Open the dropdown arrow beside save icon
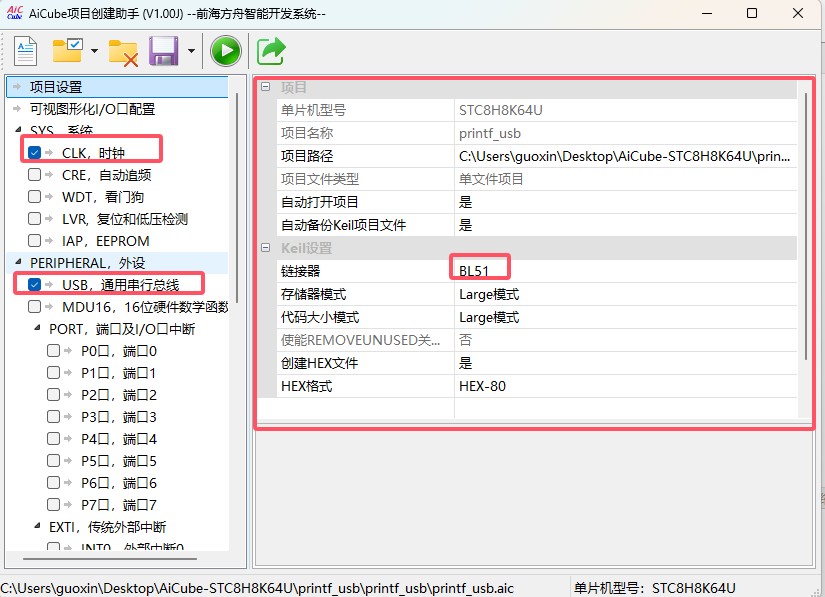The height and width of the screenshot is (597, 825). [191, 51]
